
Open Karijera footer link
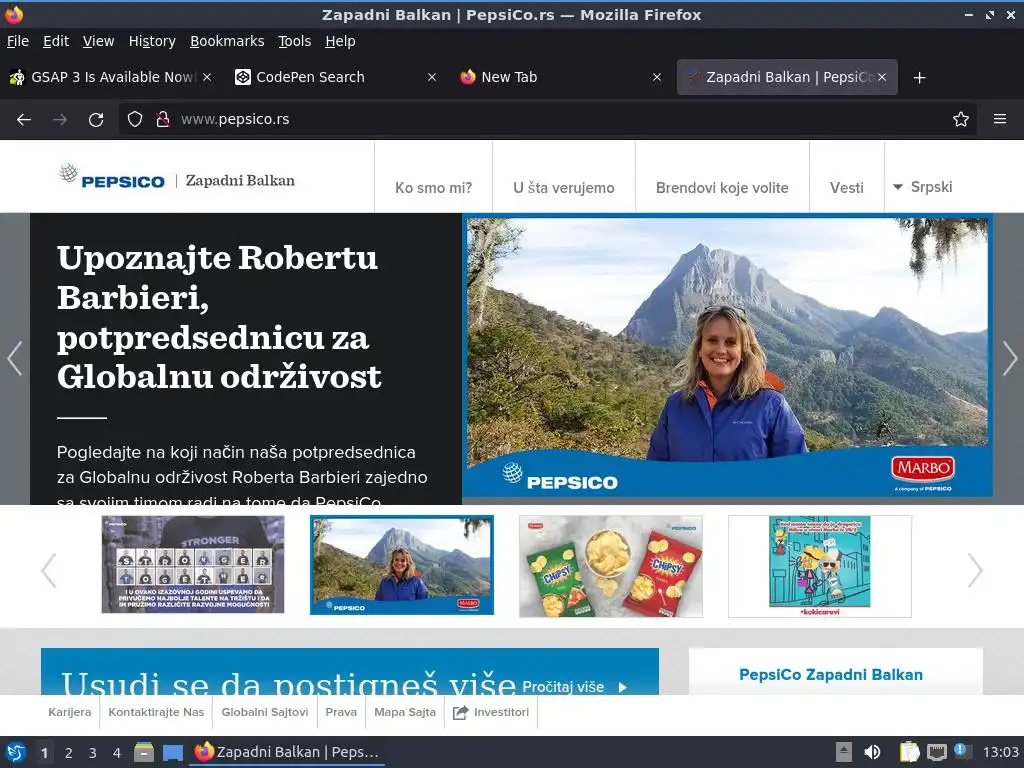[70, 712]
